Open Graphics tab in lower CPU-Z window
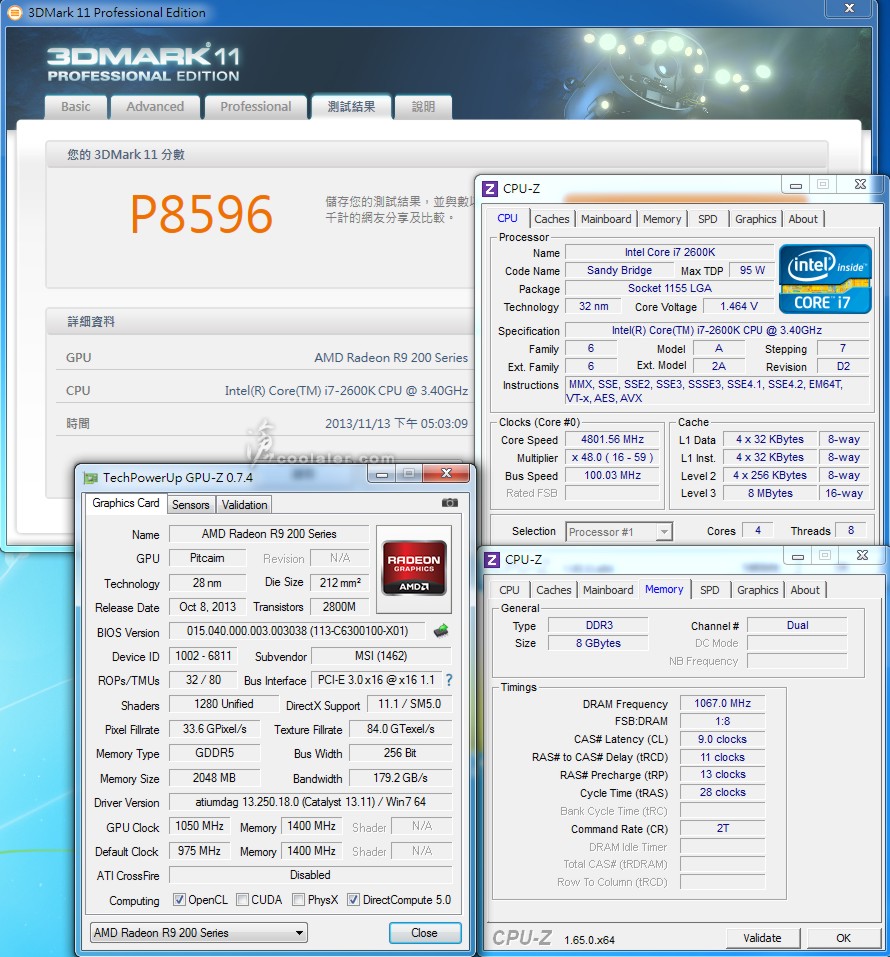Viewport: 890px width, 957px height. coord(758,590)
